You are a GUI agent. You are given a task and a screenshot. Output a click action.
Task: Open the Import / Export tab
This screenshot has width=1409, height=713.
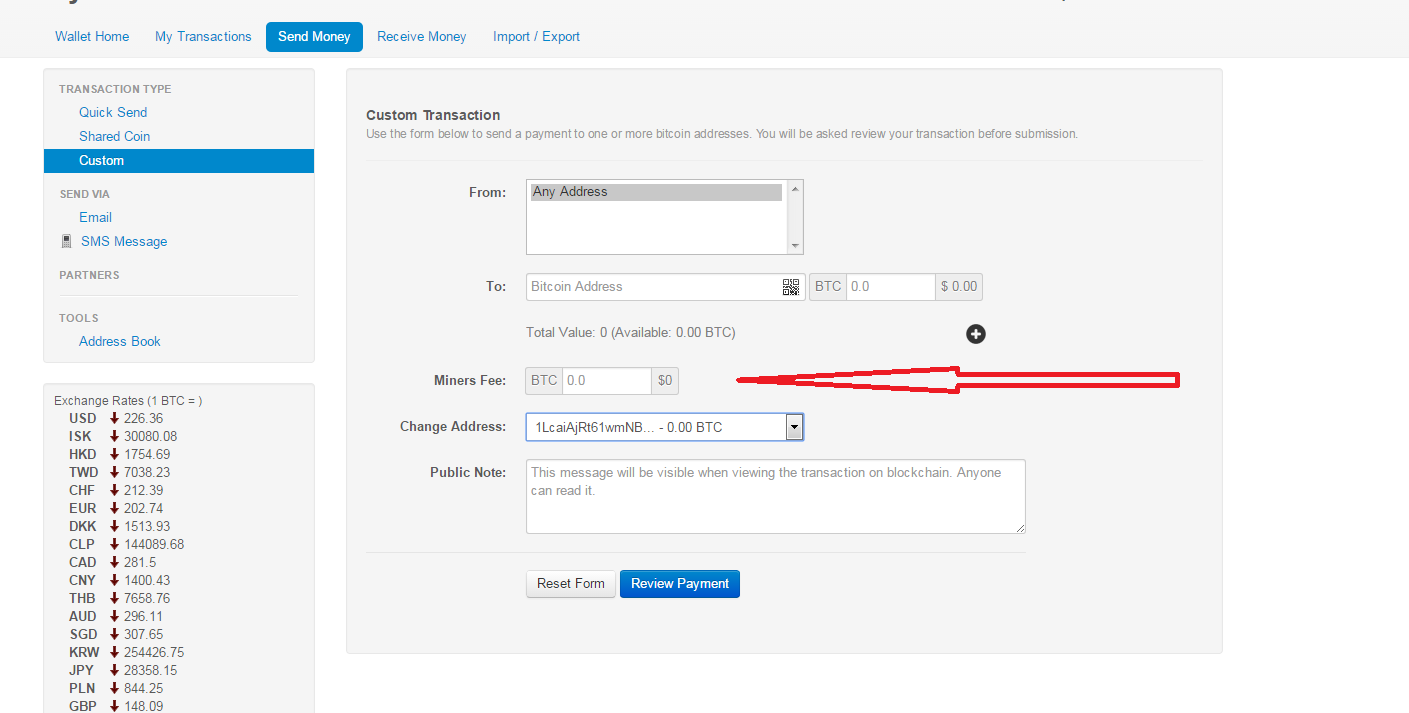[x=536, y=37]
